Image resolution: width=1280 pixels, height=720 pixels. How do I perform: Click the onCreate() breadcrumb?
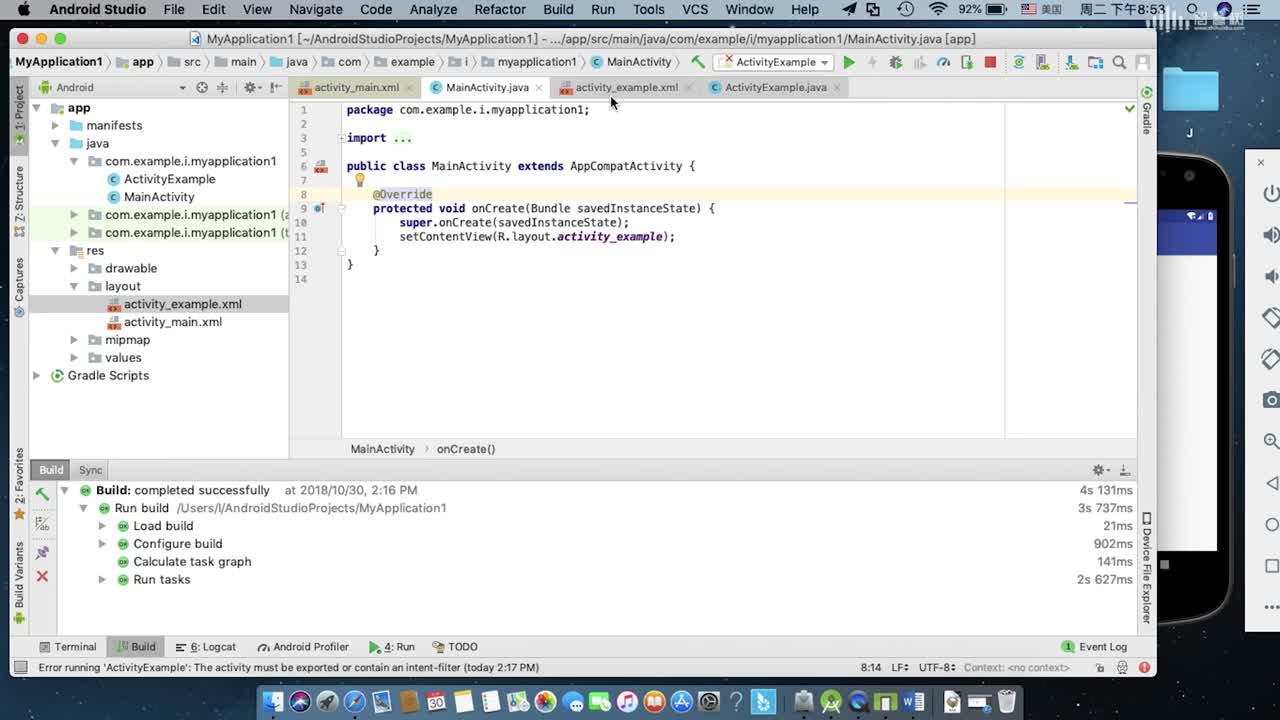click(x=466, y=449)
